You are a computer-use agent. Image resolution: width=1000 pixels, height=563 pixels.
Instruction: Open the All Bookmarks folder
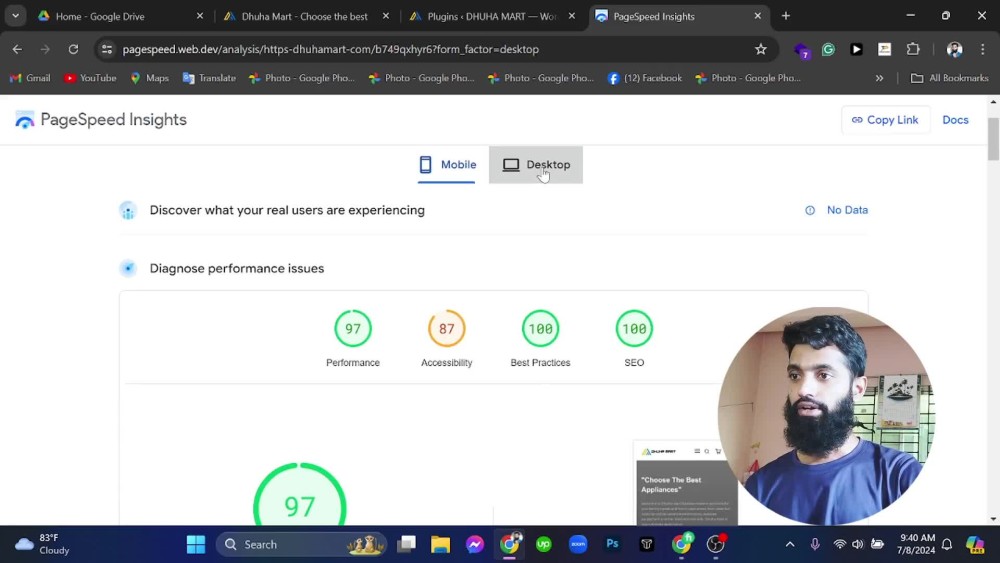click(950, 78)
